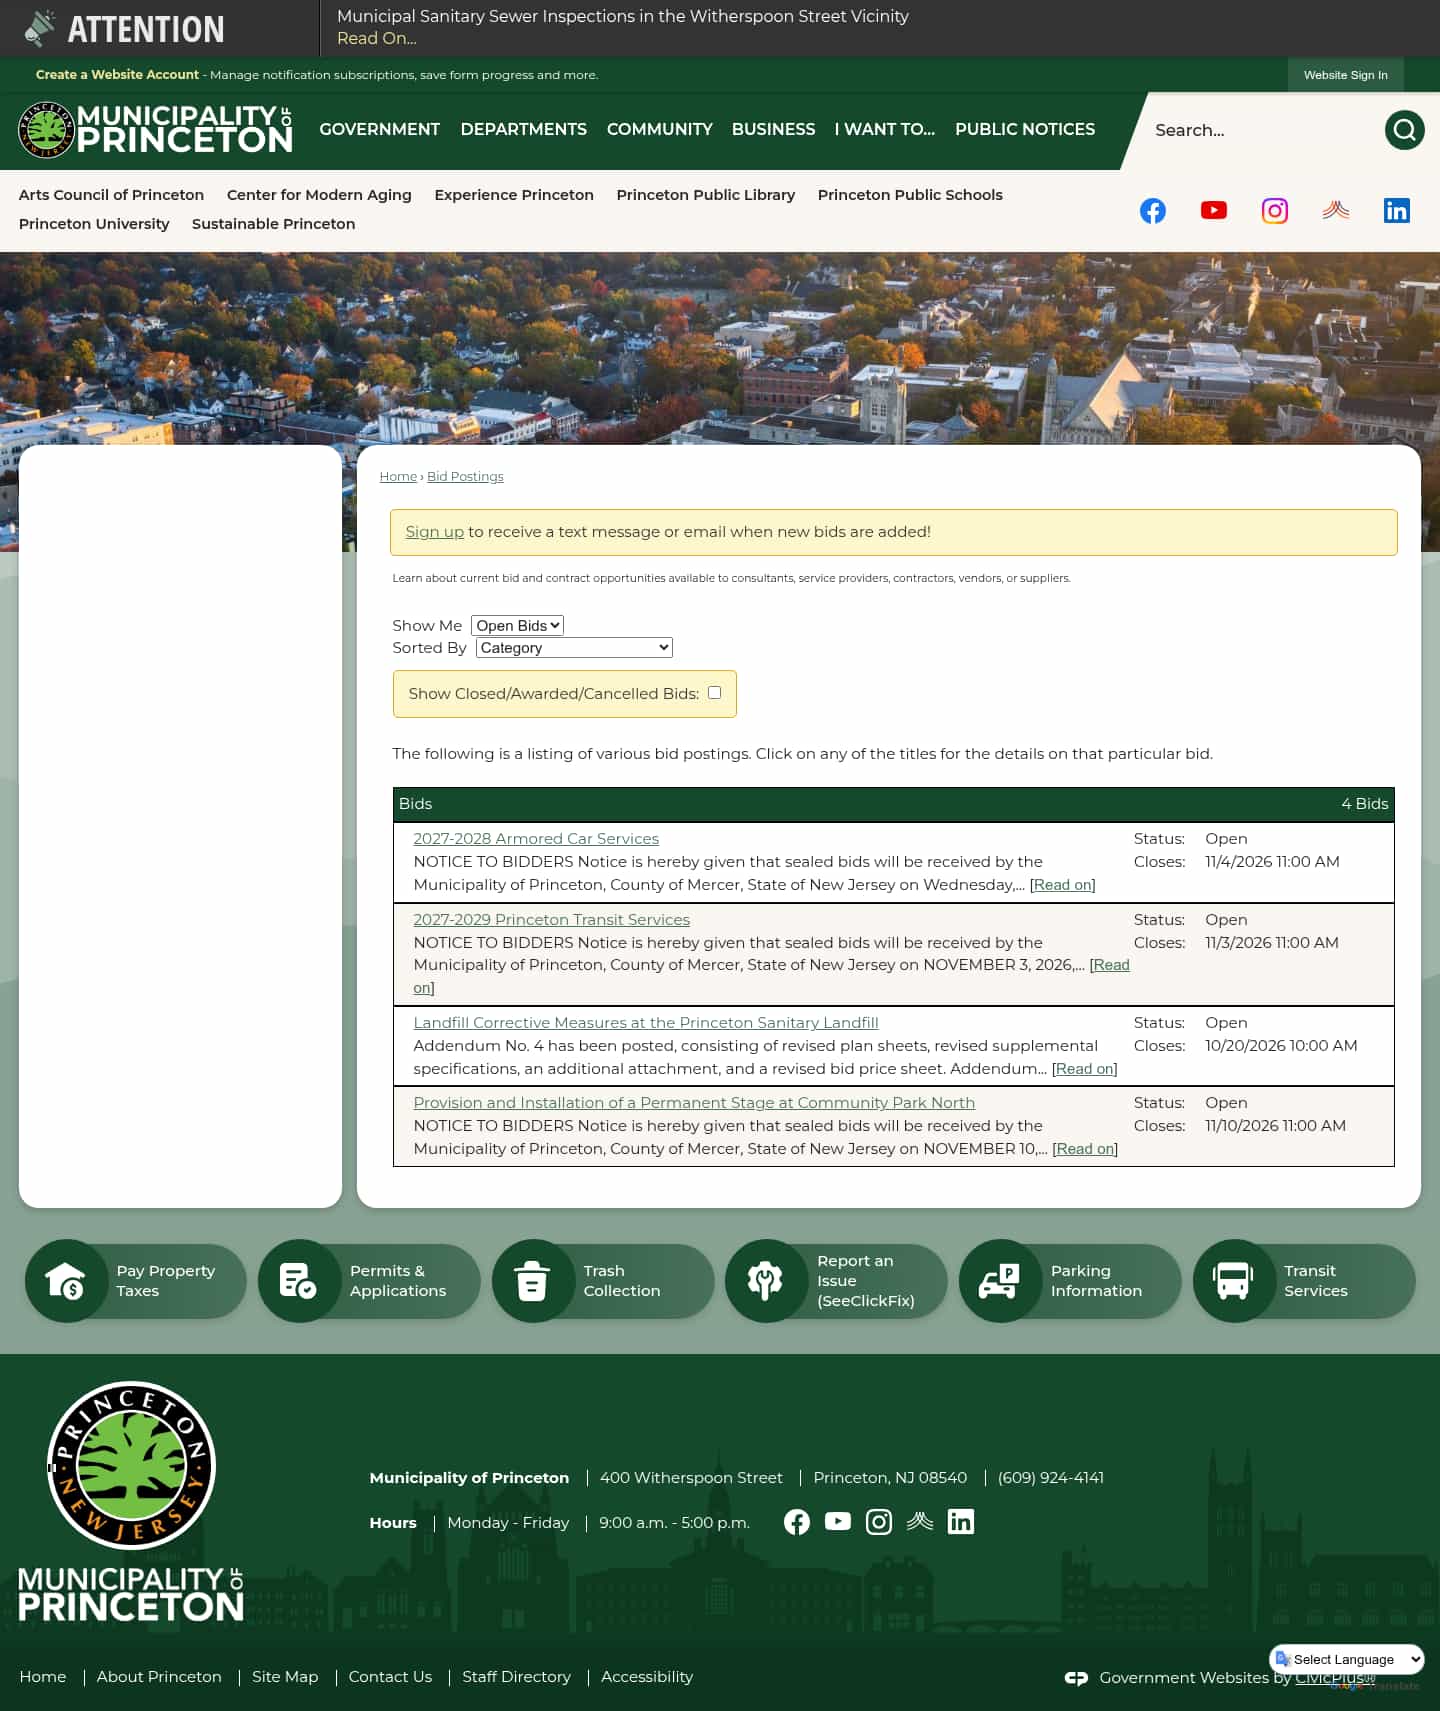1440x1711 pixels.
Task: Click the search magnifier icon button
Action: pyautogui.click(x=1404, y=130)
